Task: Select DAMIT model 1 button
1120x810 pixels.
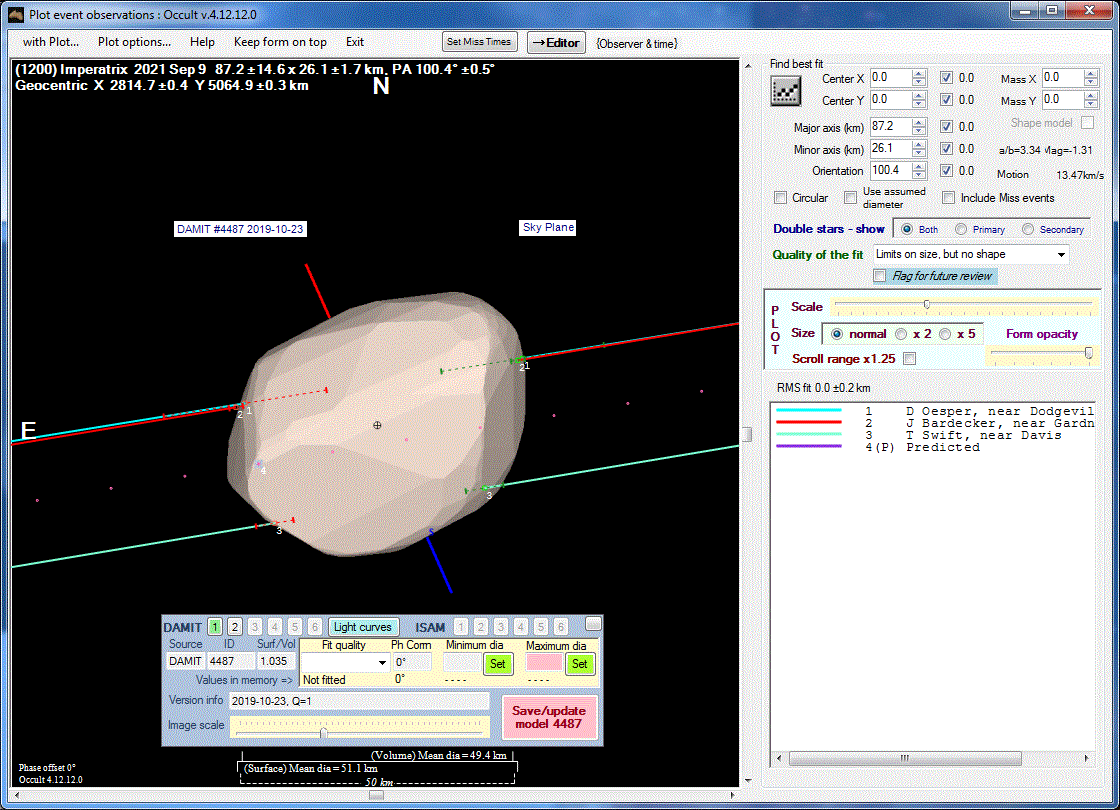Action: pyautogui.click(x=215, y=627)
